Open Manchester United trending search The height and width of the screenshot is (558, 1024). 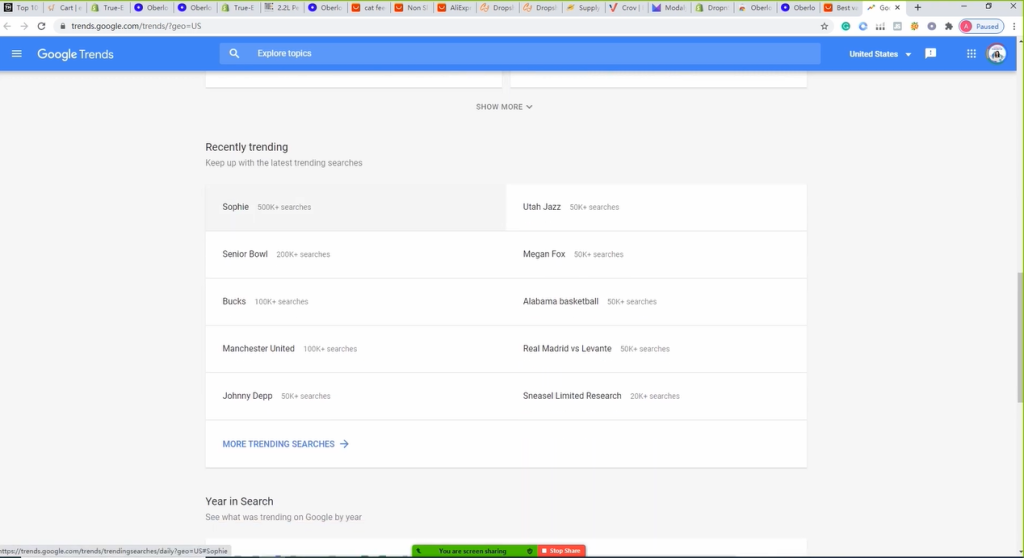[355, 348]
